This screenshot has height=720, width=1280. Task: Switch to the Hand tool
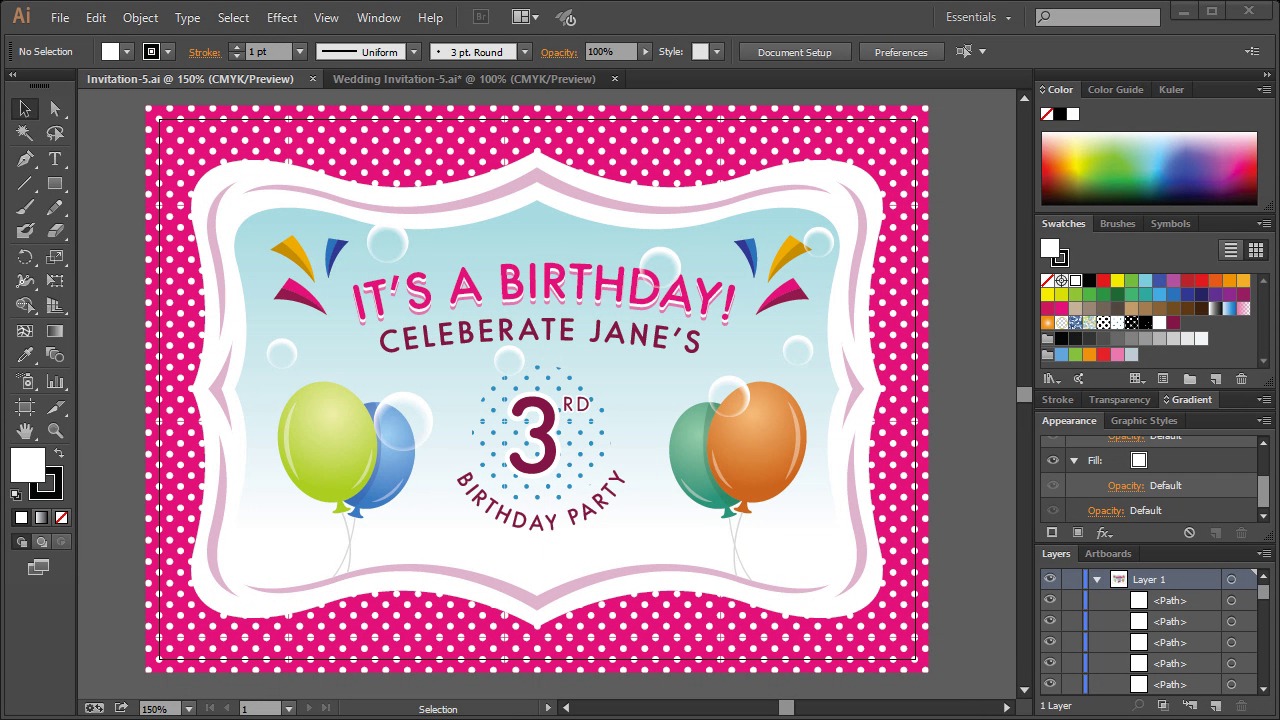tap(25, 431)
